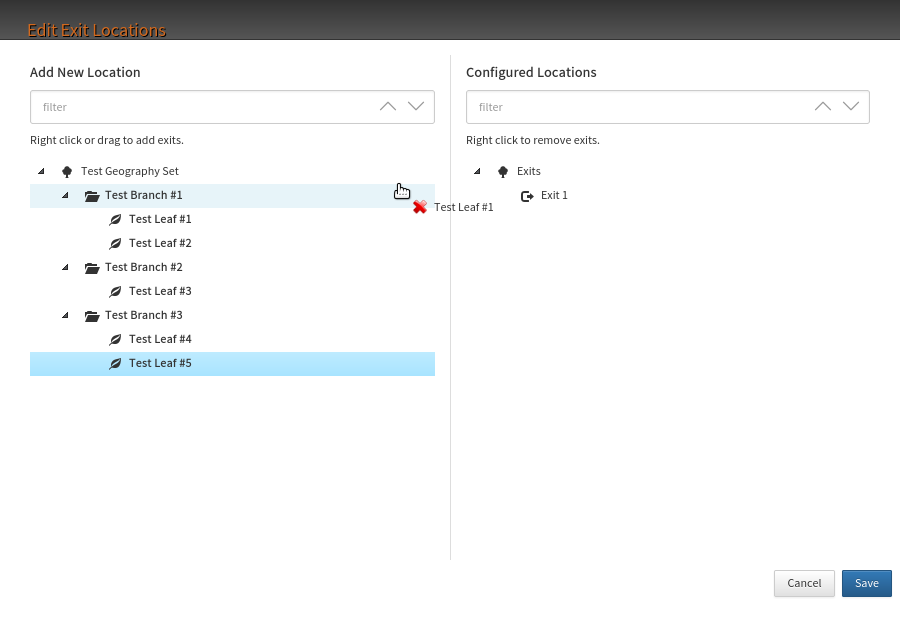Click the exit arrow icon beside Exit 1
The height and width of the screenshot is (622, 900).
coord(527,196)
